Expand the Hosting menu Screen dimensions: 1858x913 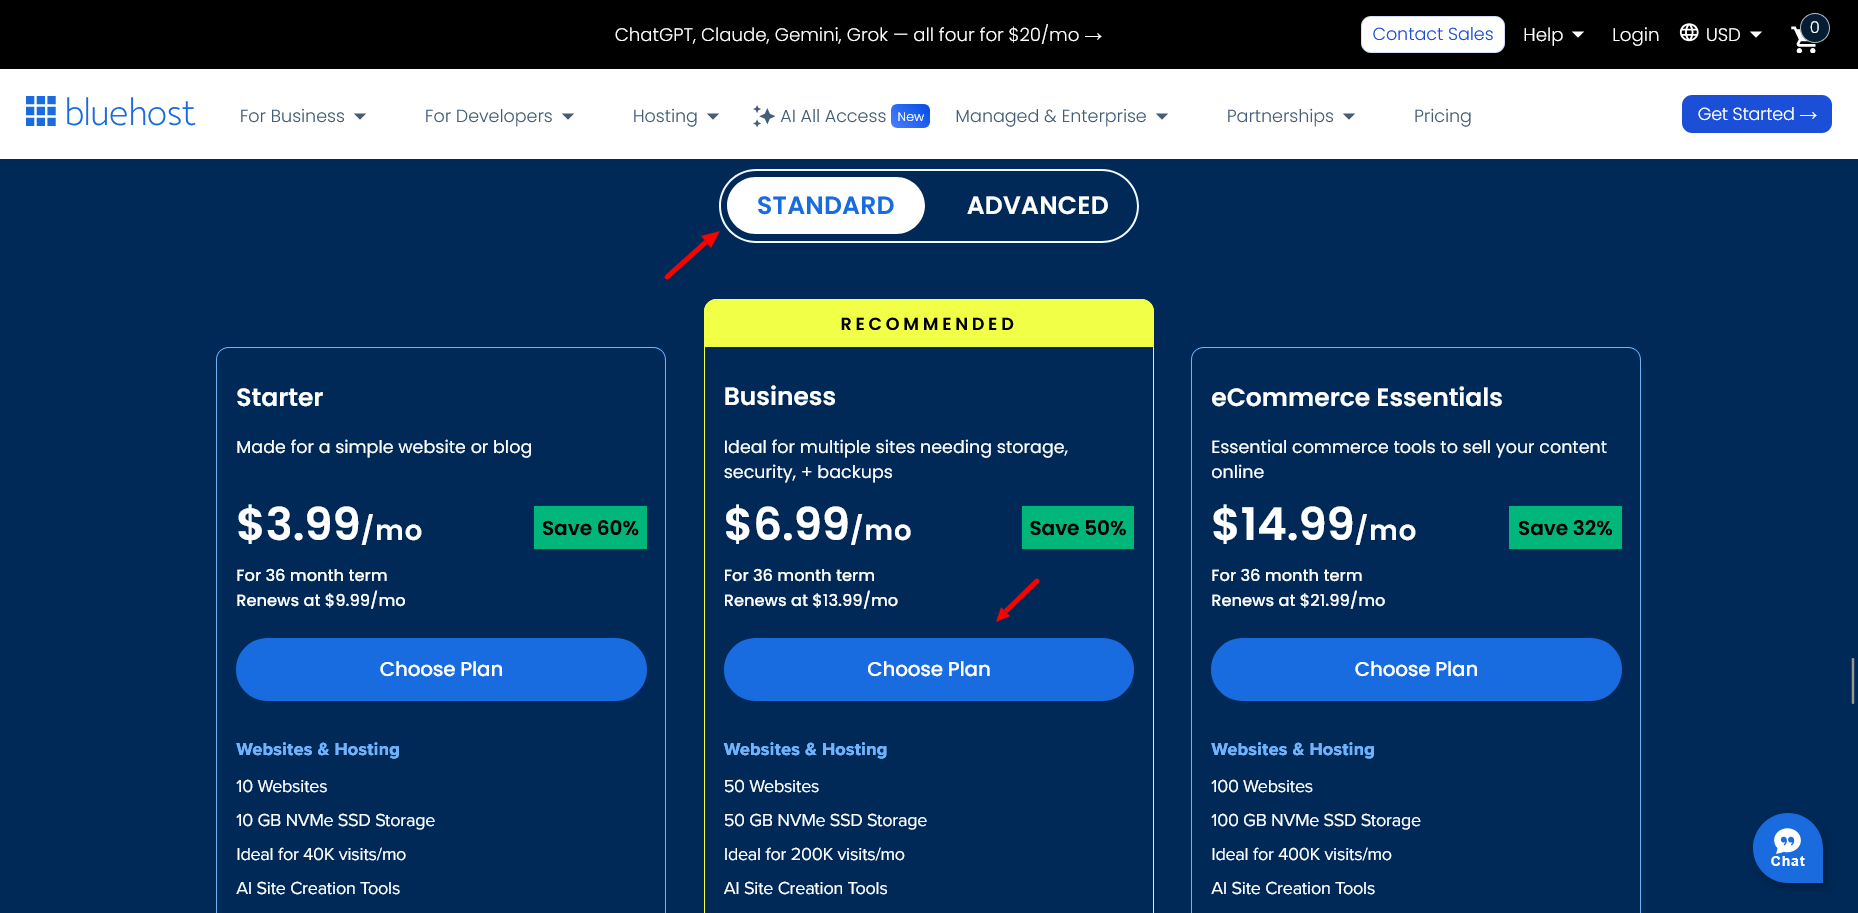pyautogui.click(x=676, y=116)
